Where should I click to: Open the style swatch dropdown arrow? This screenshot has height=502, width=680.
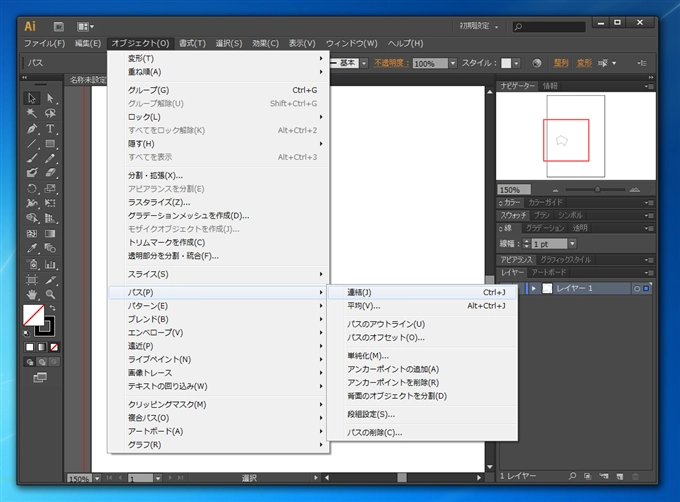point(516,63)
